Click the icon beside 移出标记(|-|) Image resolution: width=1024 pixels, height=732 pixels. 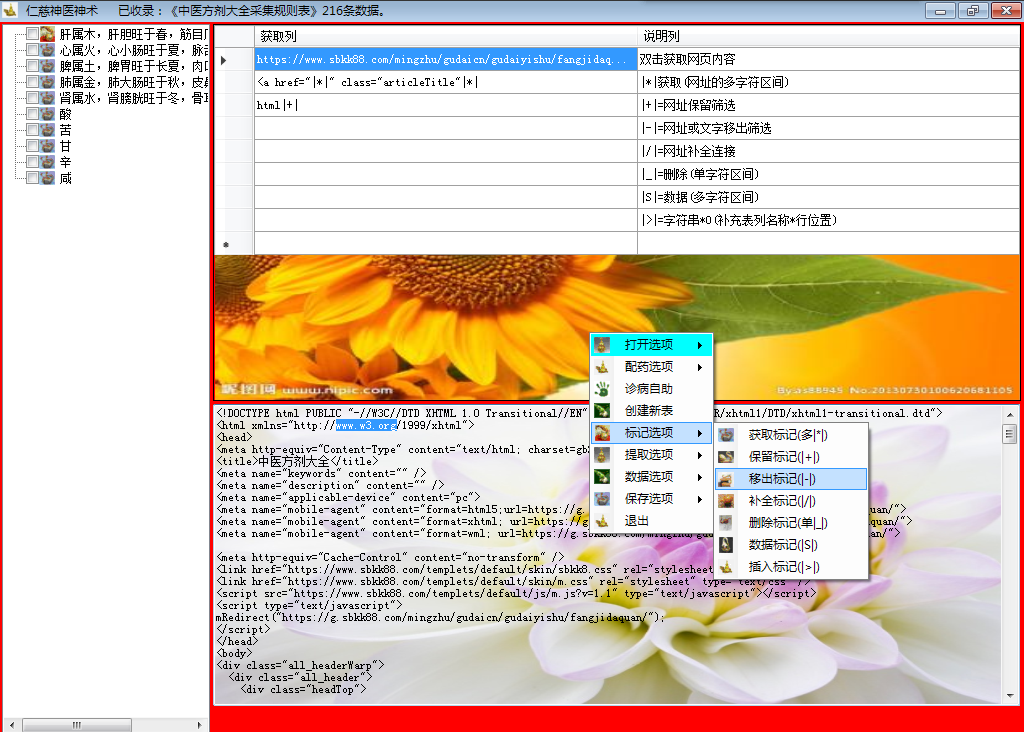pyautogui.click(x=726, y=479)
